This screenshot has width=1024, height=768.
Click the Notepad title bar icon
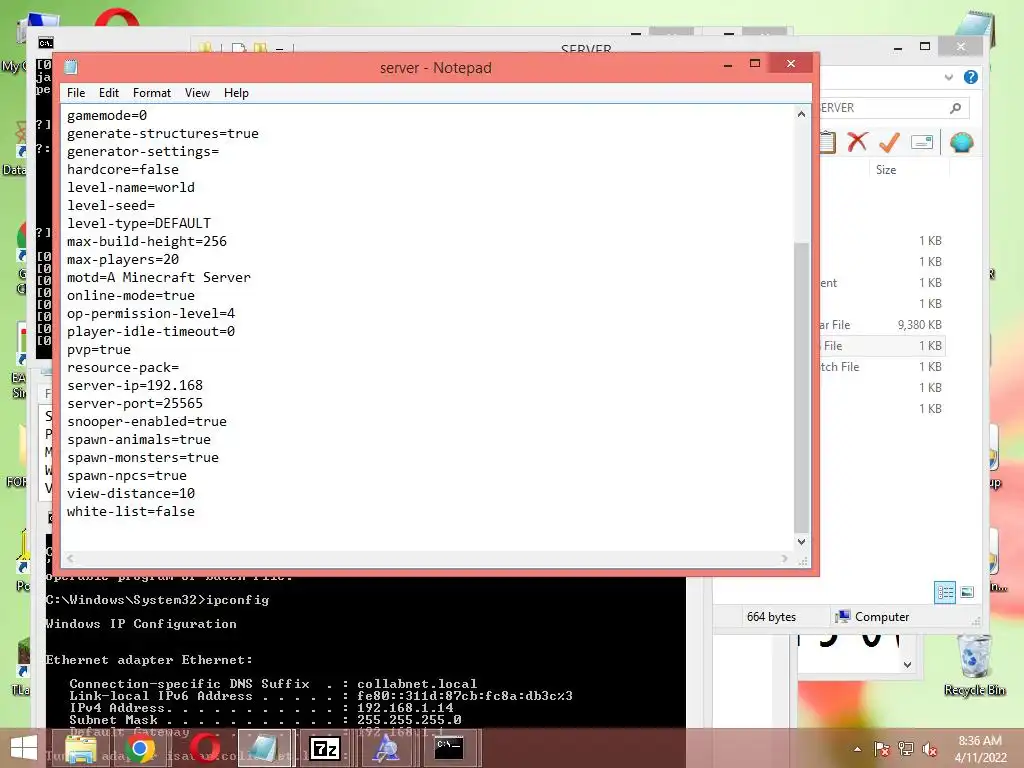pos(71,67)
